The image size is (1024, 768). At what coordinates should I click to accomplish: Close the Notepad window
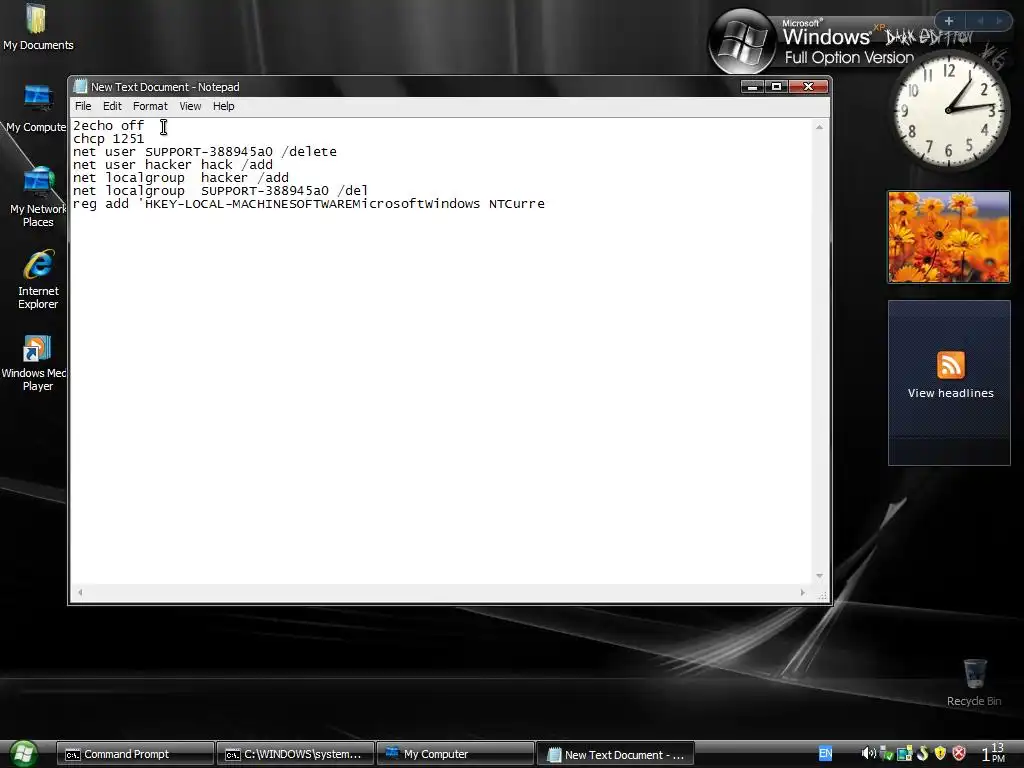pyautogui.click(x=808, y=86)
